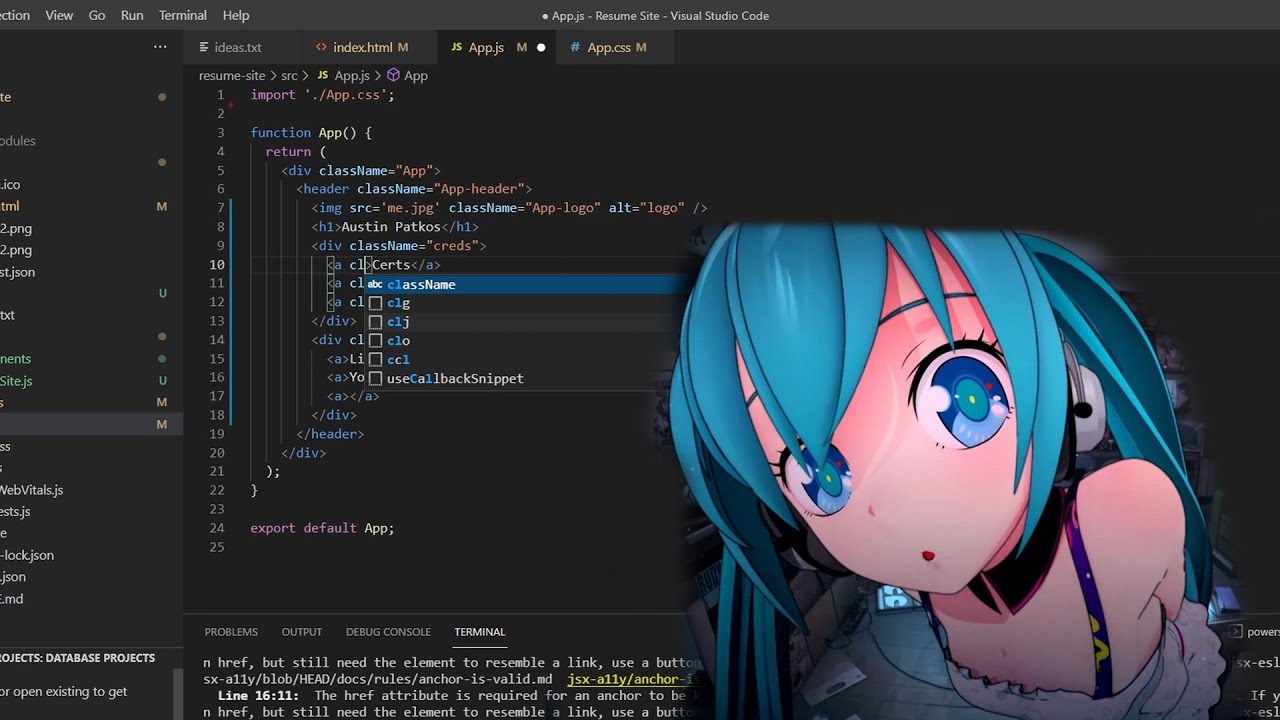Click the Austin Patkos h1 line
Image resolution: width=1280 pixels, height=720 pixels.
[395, 227]
